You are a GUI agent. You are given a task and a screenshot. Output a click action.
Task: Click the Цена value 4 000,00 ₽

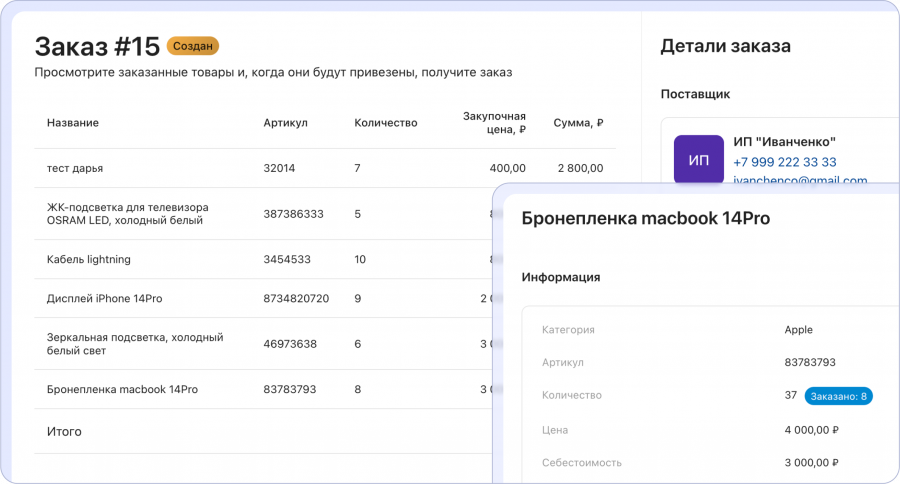coord(812,430)
